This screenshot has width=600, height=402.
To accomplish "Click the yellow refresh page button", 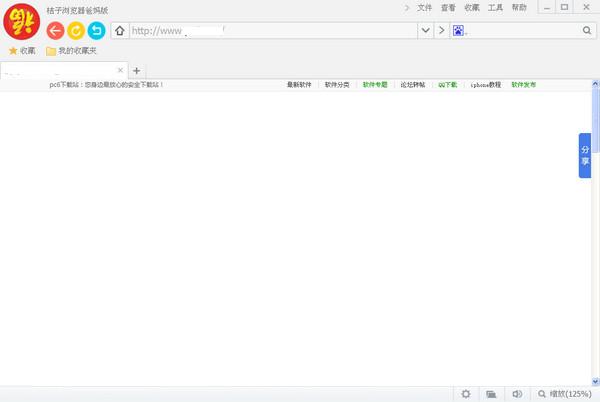I will 76,30.
